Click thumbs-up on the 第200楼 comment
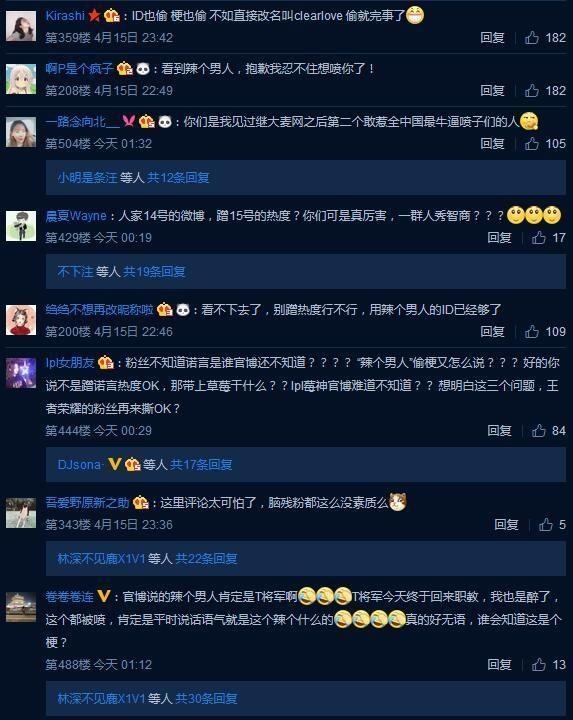Screen dimensions: 573x720 [x=532, y=331]
